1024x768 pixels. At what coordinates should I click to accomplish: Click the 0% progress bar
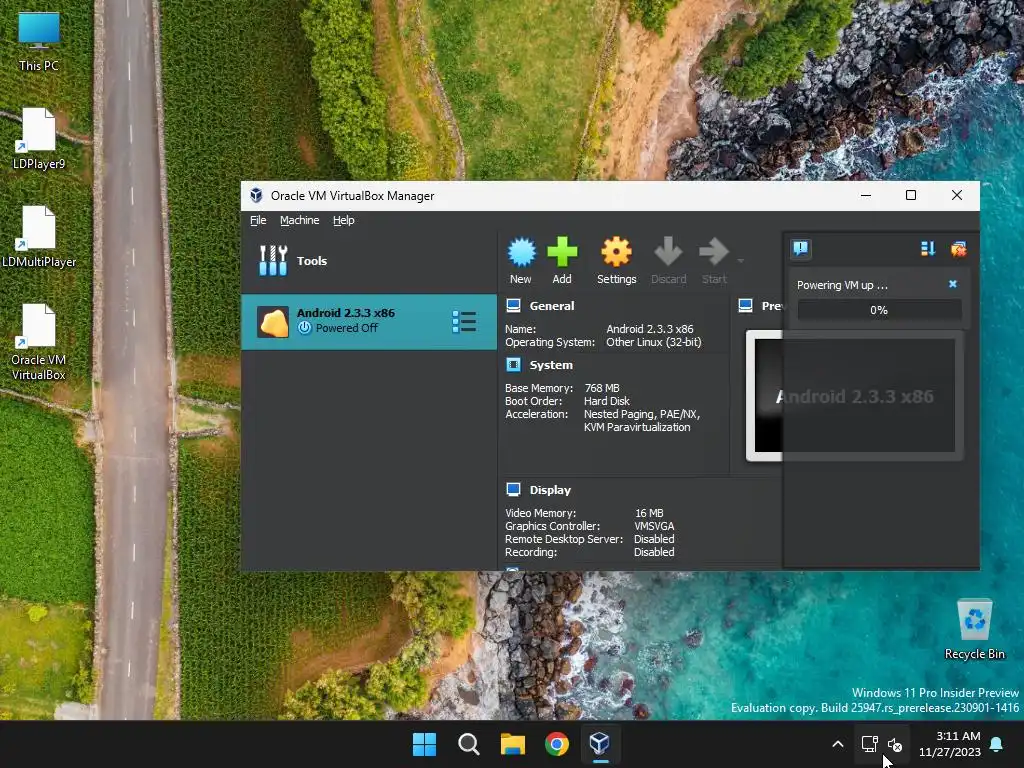(x=879, y=310)
